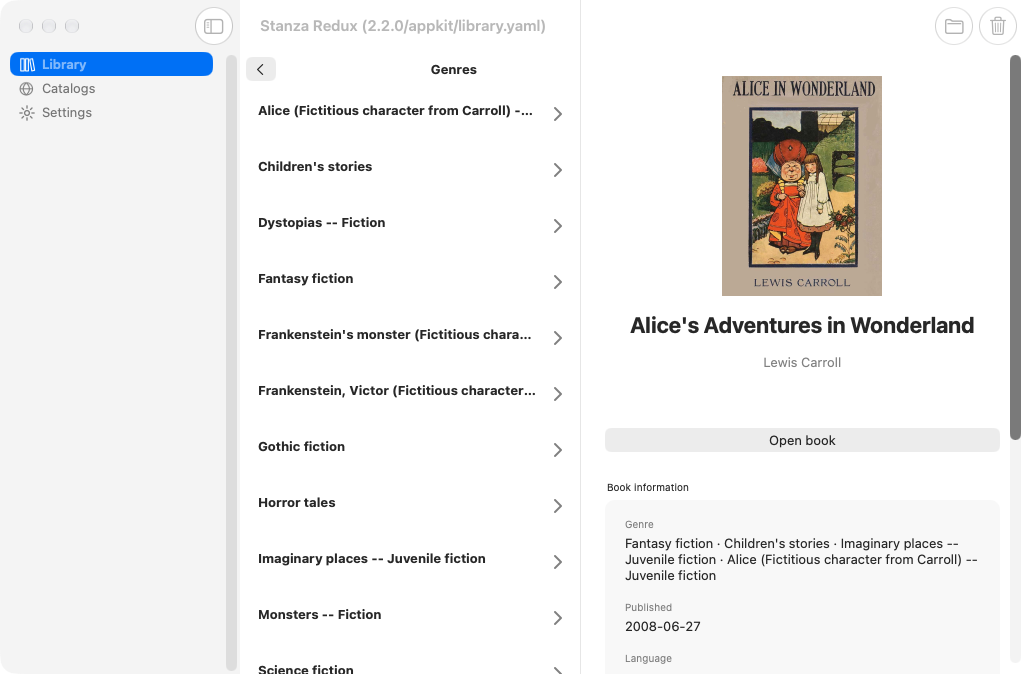Click the published date 2008-06-27

tap(662, 626)
